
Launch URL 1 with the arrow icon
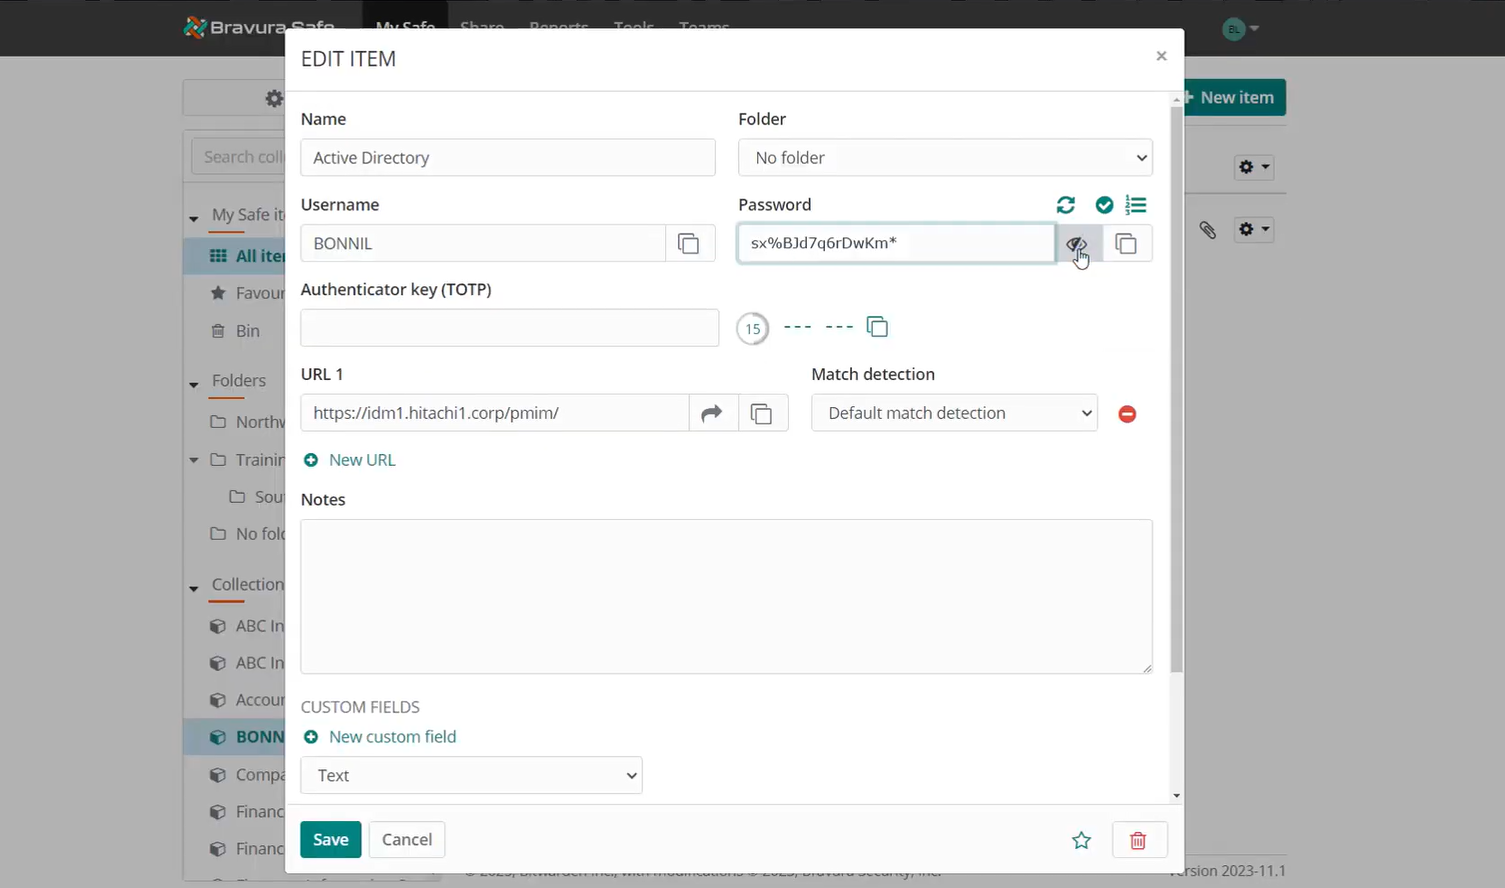pos(712,413)
